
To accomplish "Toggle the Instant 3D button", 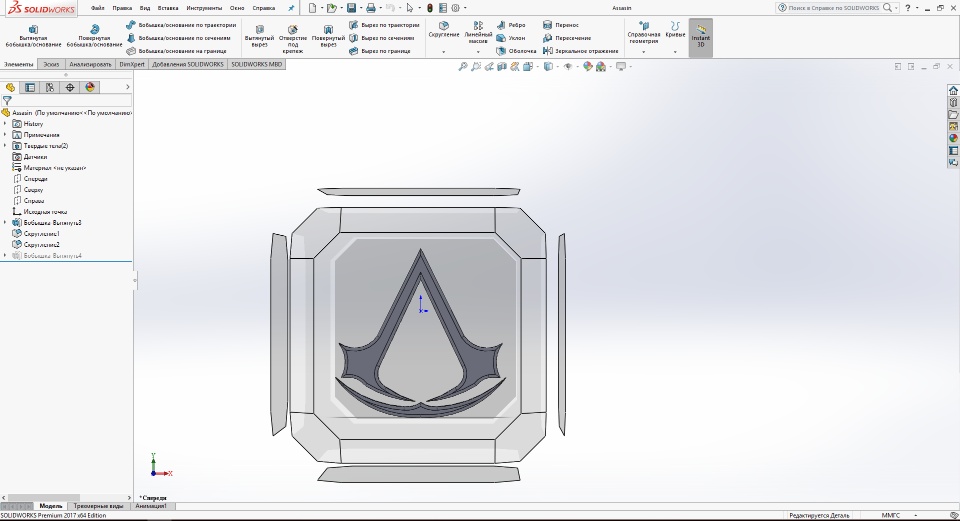I will (x=701, y=35).
